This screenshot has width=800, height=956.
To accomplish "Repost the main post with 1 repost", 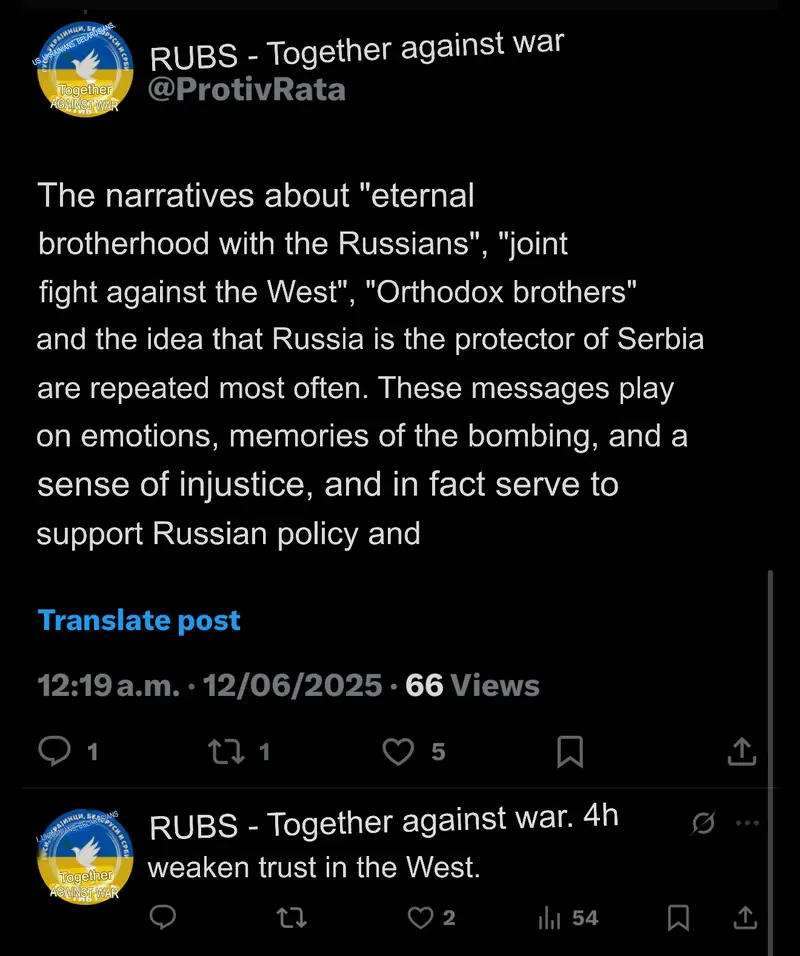I will pos(222,750).
